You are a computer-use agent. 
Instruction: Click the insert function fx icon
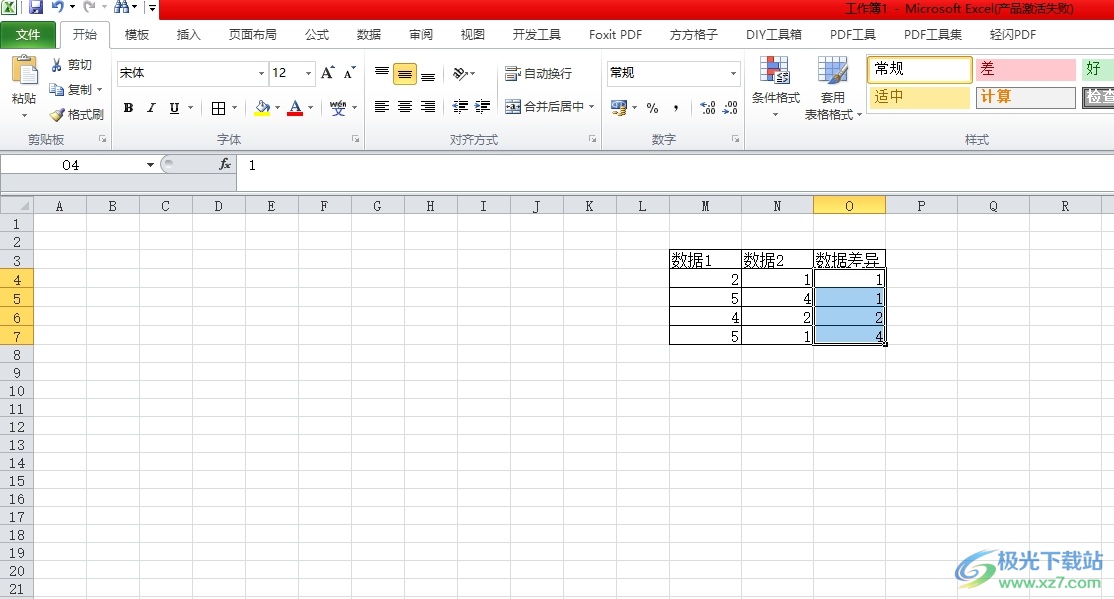pos(225,165)
